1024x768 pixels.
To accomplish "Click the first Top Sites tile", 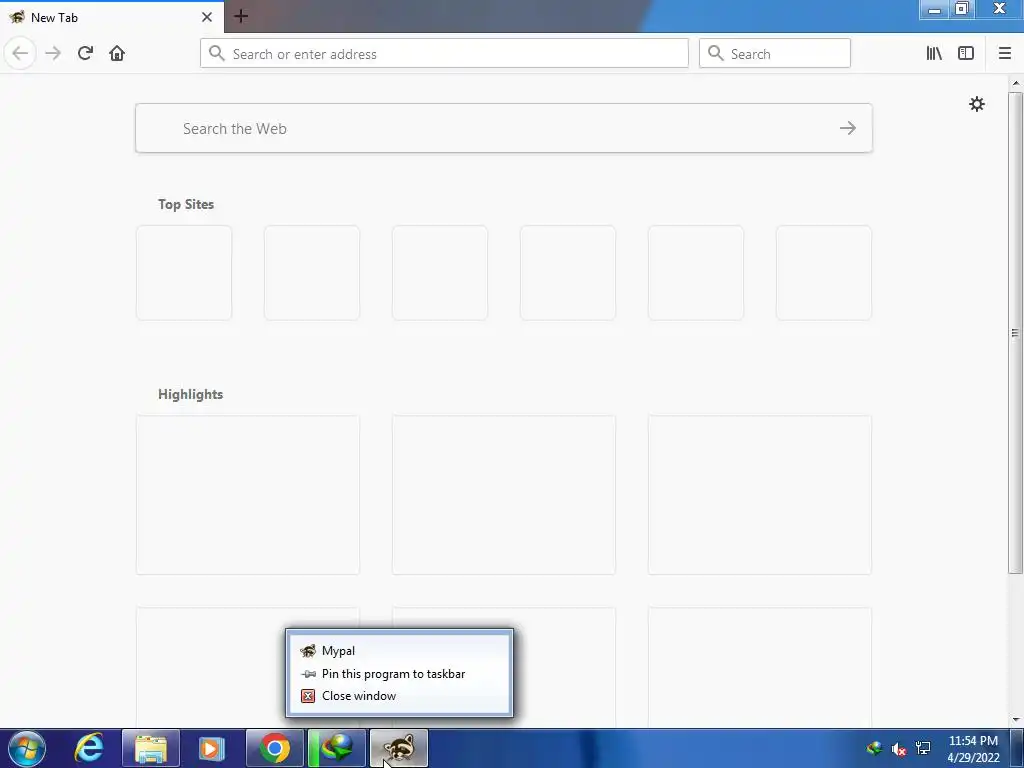I will [x=184, y=273].
